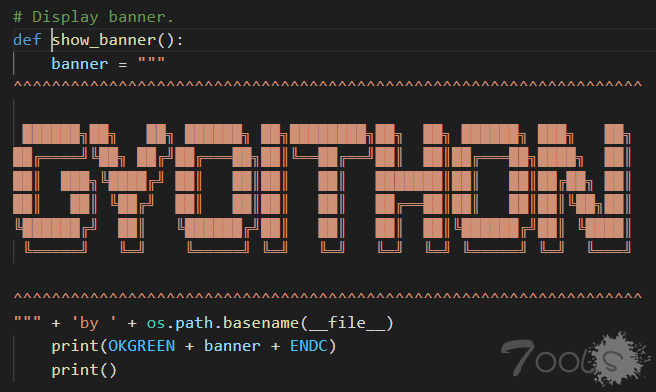
Task: Click the __file__ argument
Action: pos(346,323)
